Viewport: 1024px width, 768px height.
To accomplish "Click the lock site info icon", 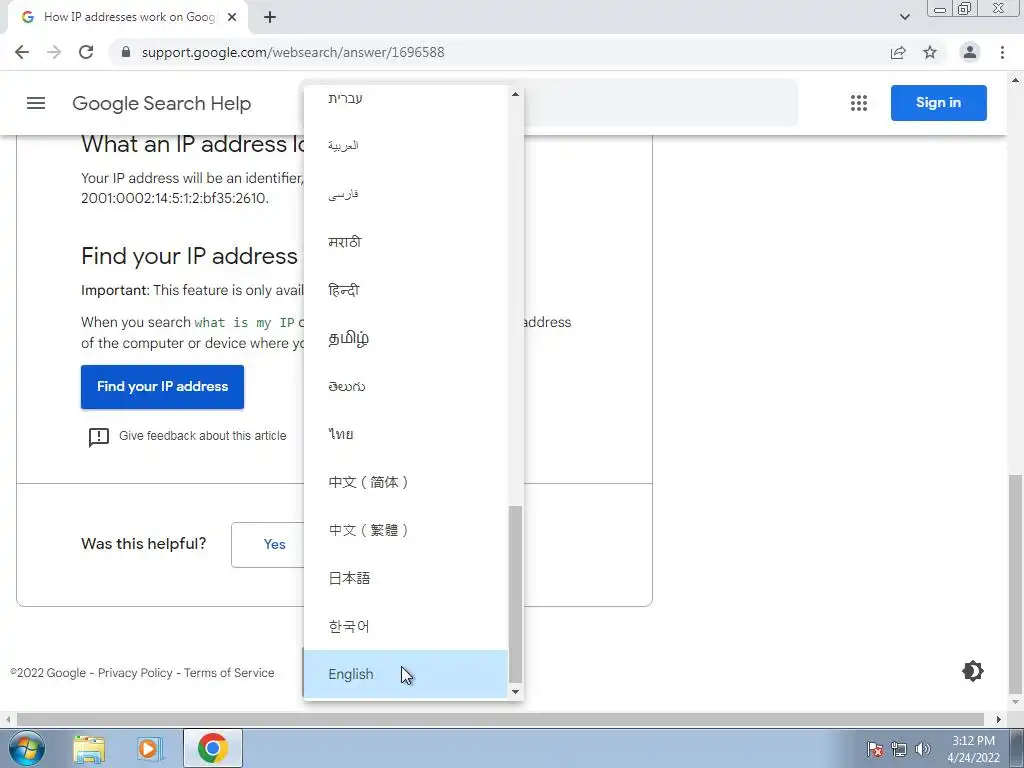I will pos(126,52).
